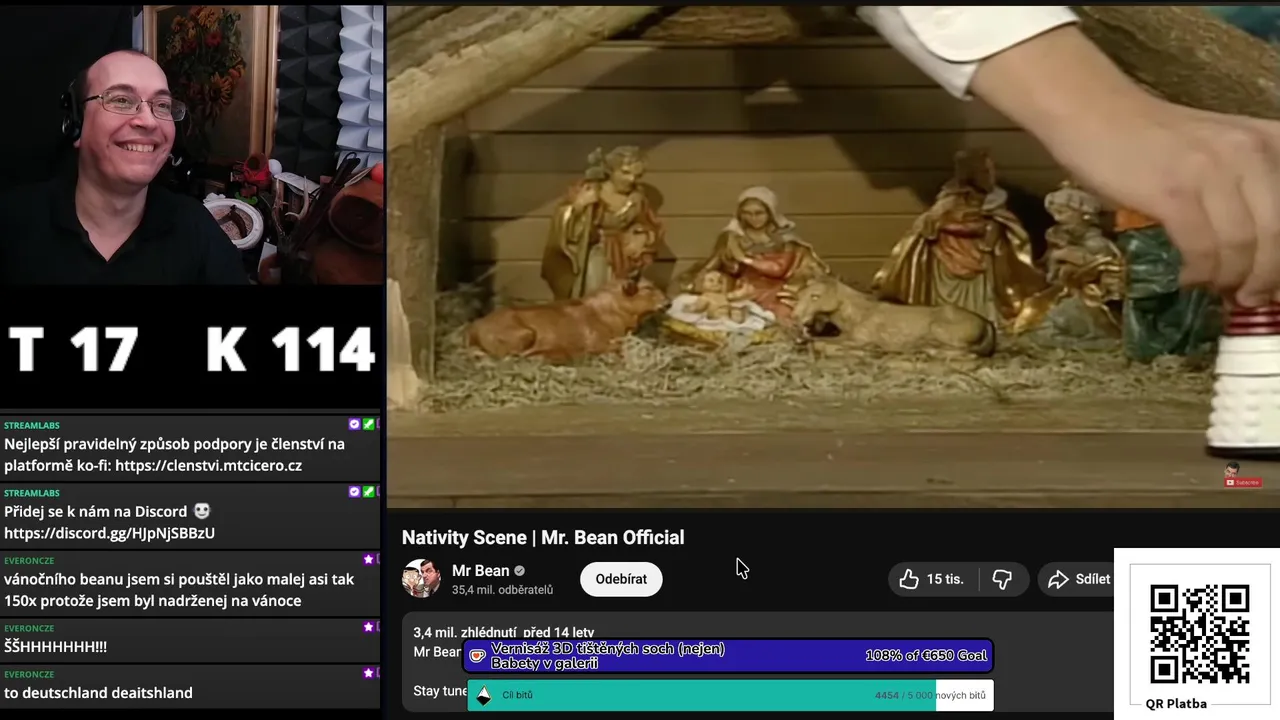This screenshot has height=720, width=1280.
Task: Open the discord.gg invite link in chat
Action: point(109,534)
